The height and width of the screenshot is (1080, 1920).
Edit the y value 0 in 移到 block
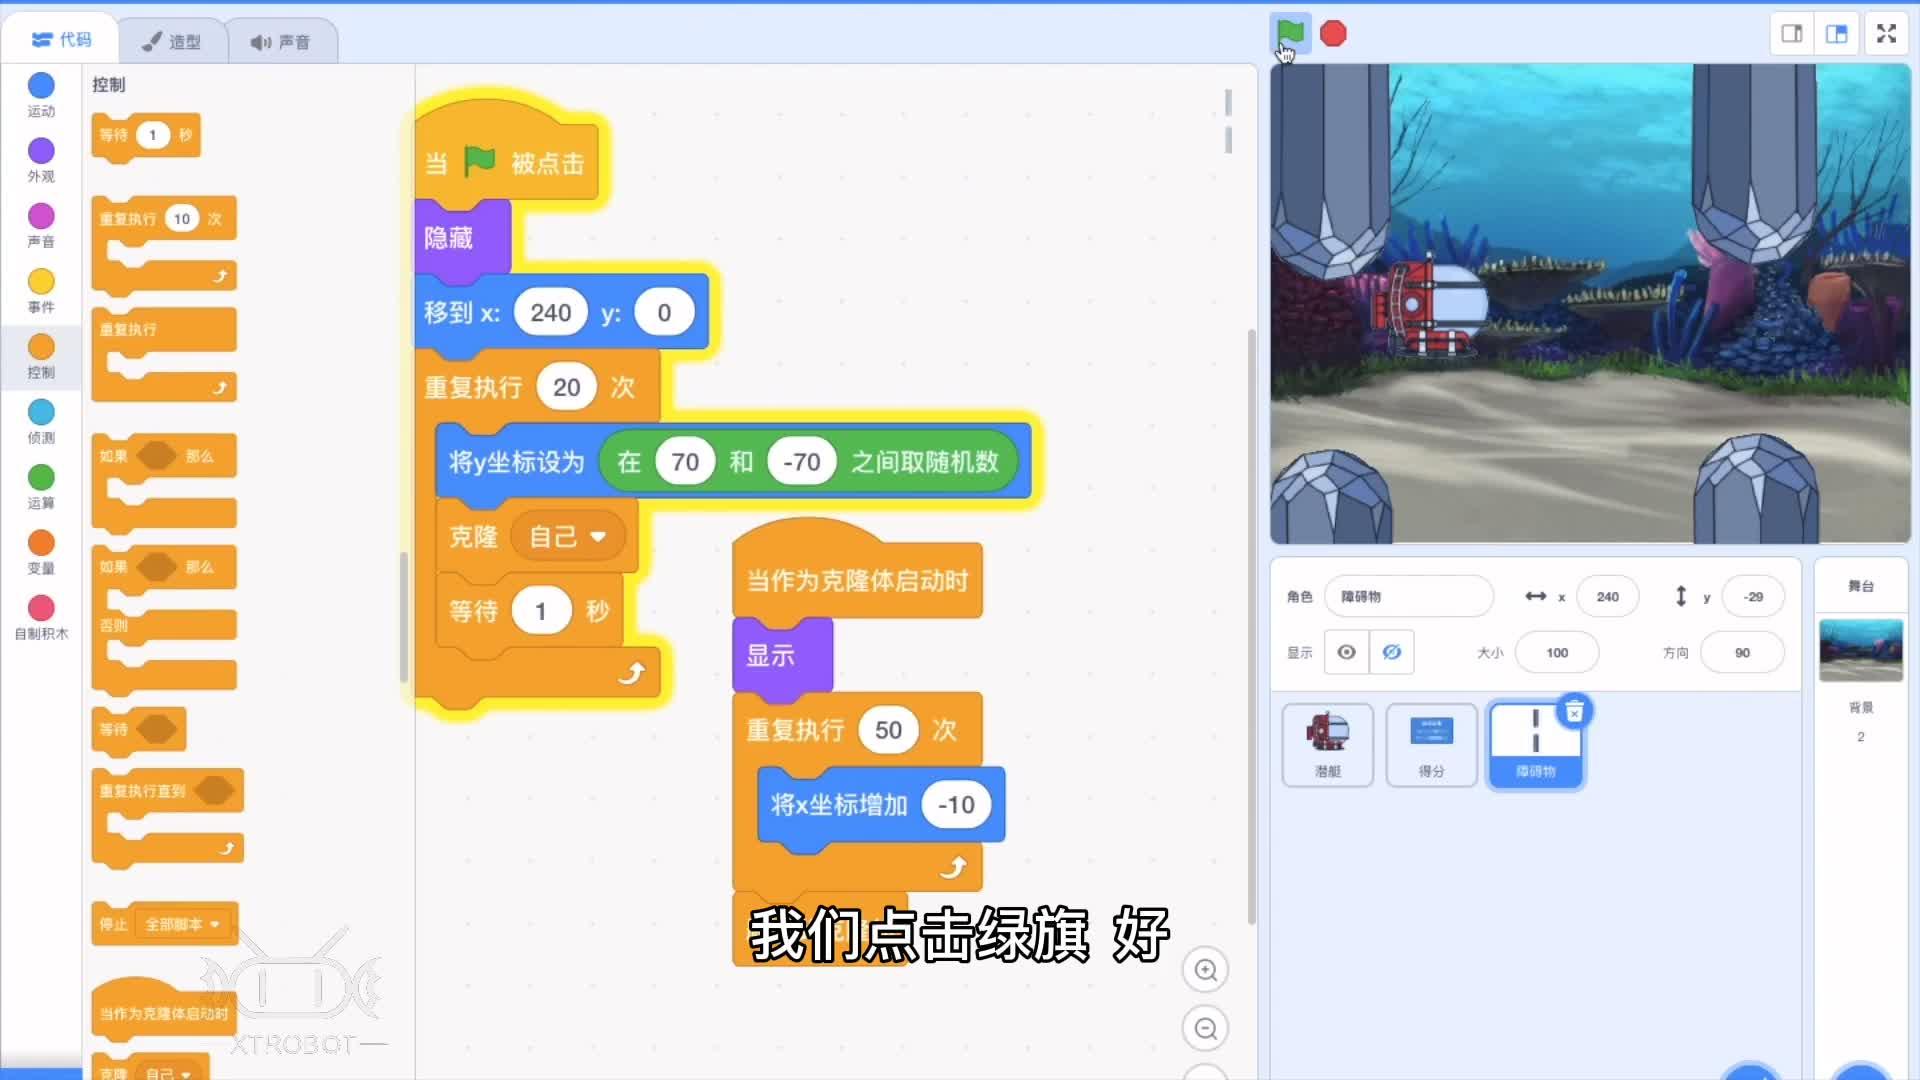[x=664, y=313]
